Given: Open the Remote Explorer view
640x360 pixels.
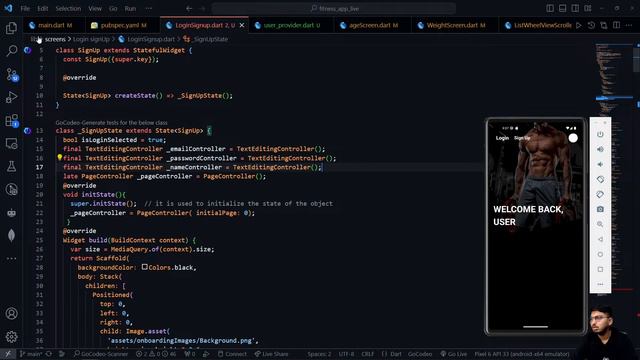Looking at the screenshot, I should (x=11, y=144).
